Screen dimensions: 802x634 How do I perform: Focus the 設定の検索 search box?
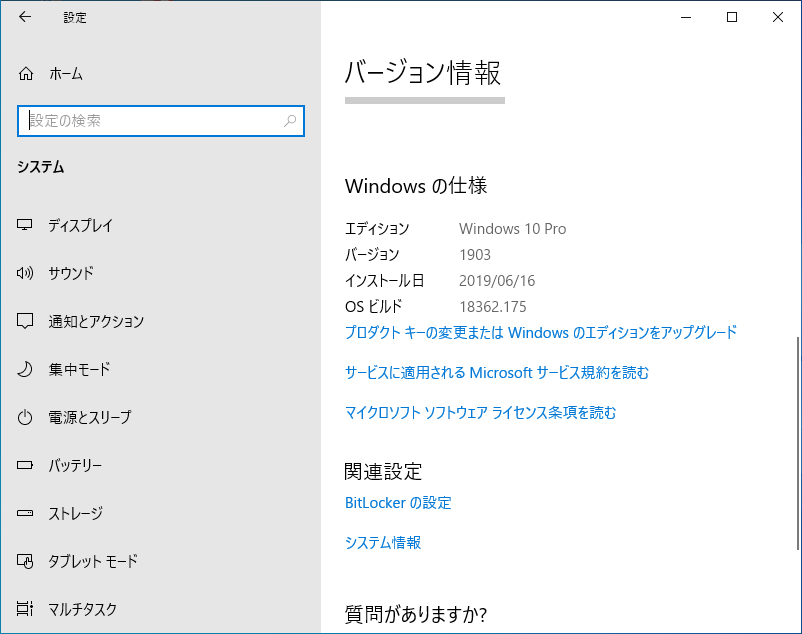pyautogui.click(x=161, y=121)
